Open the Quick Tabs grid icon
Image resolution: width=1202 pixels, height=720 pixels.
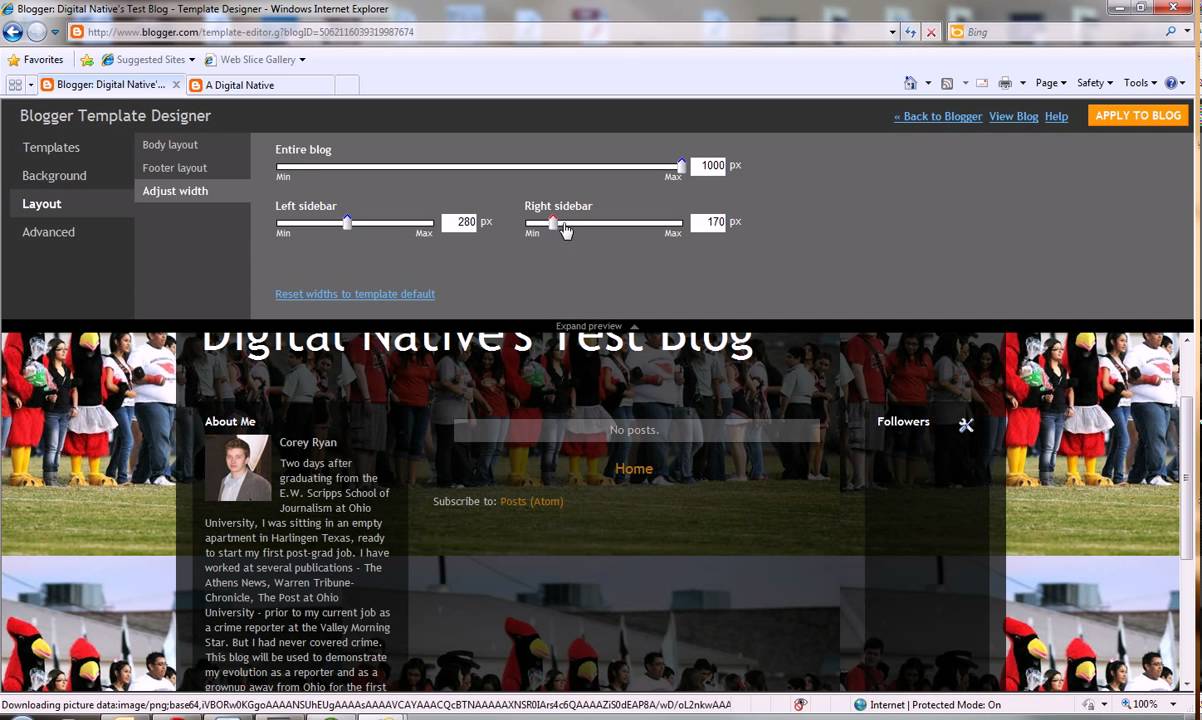click(15, 85)
